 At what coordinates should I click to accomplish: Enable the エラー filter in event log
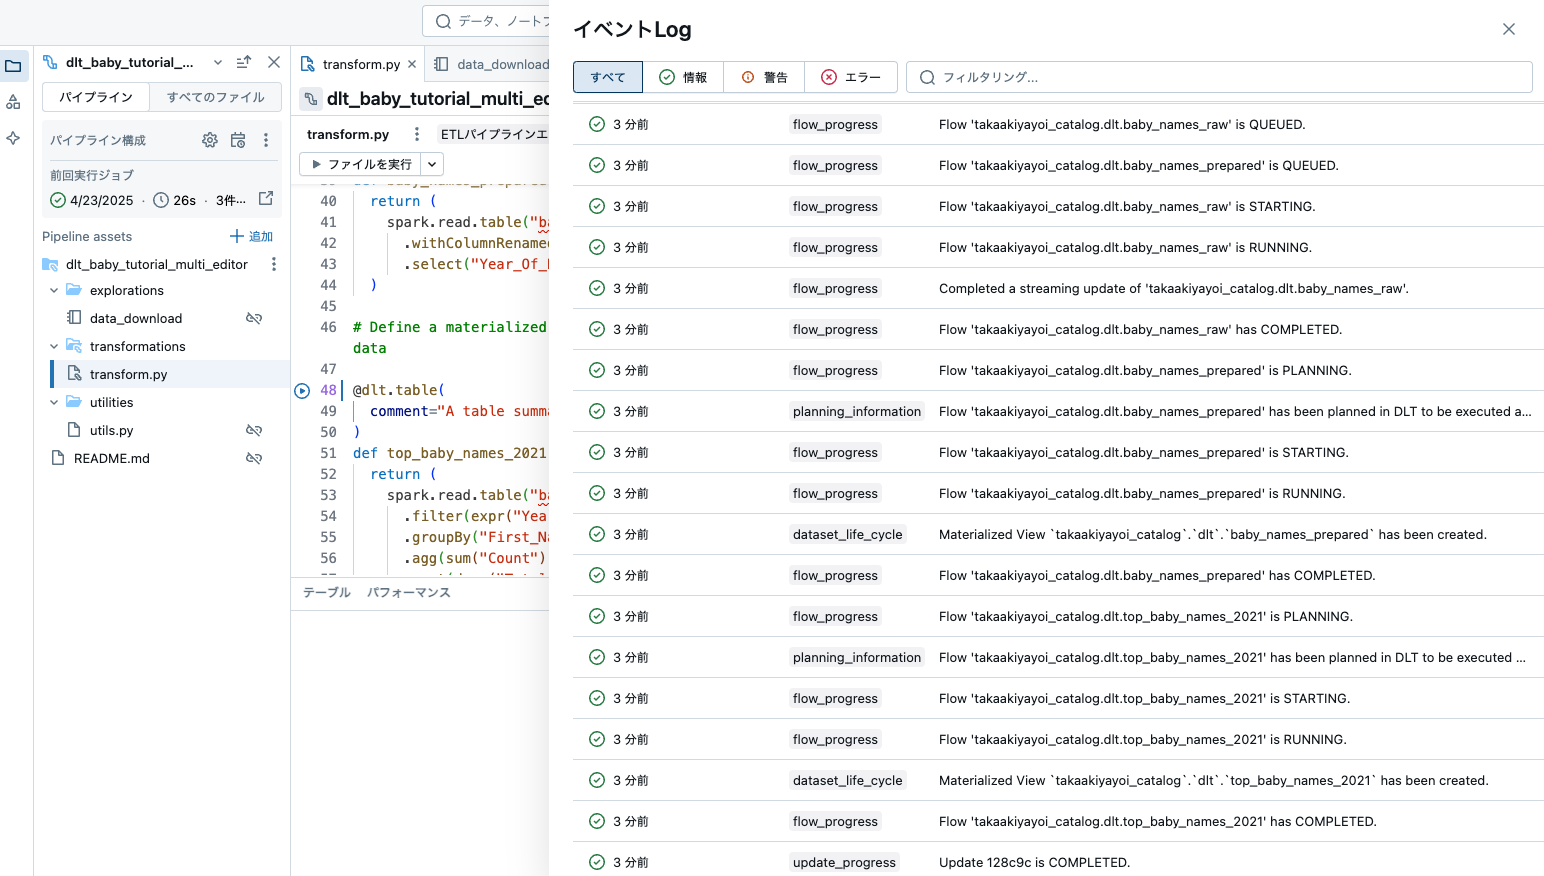(x=851, y=77)
